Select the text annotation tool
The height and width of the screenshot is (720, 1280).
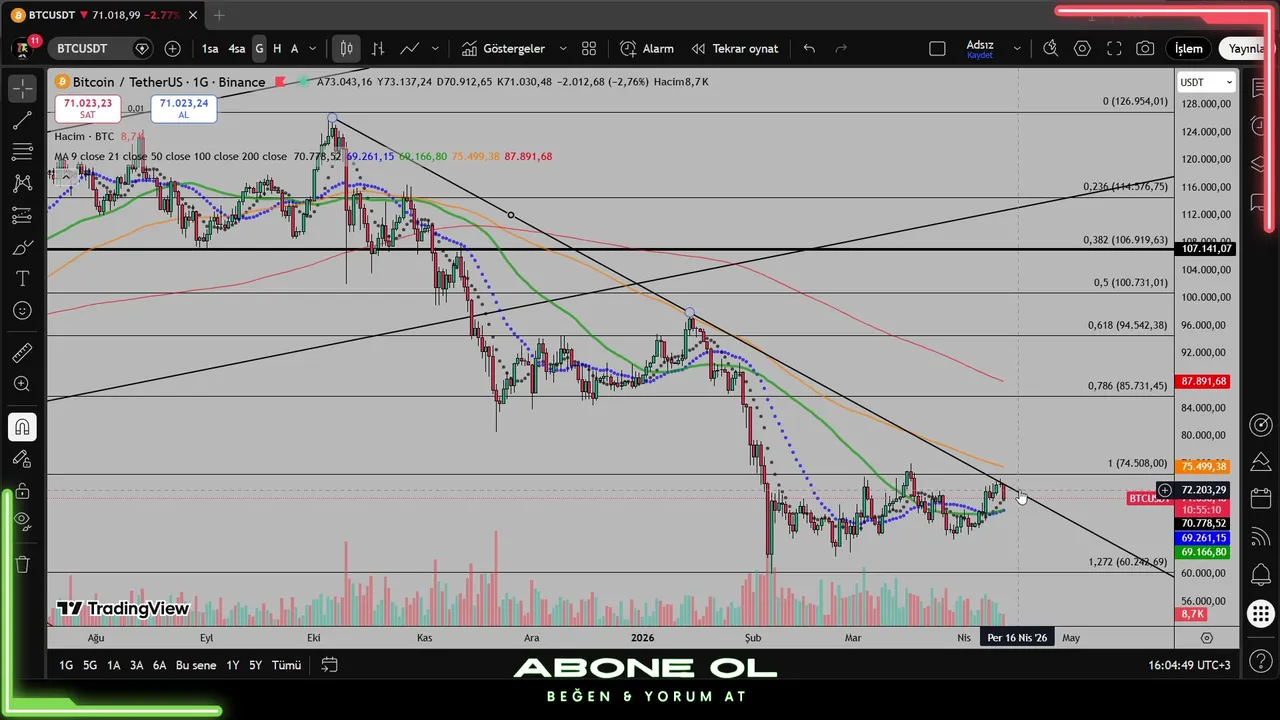point(22,278)
